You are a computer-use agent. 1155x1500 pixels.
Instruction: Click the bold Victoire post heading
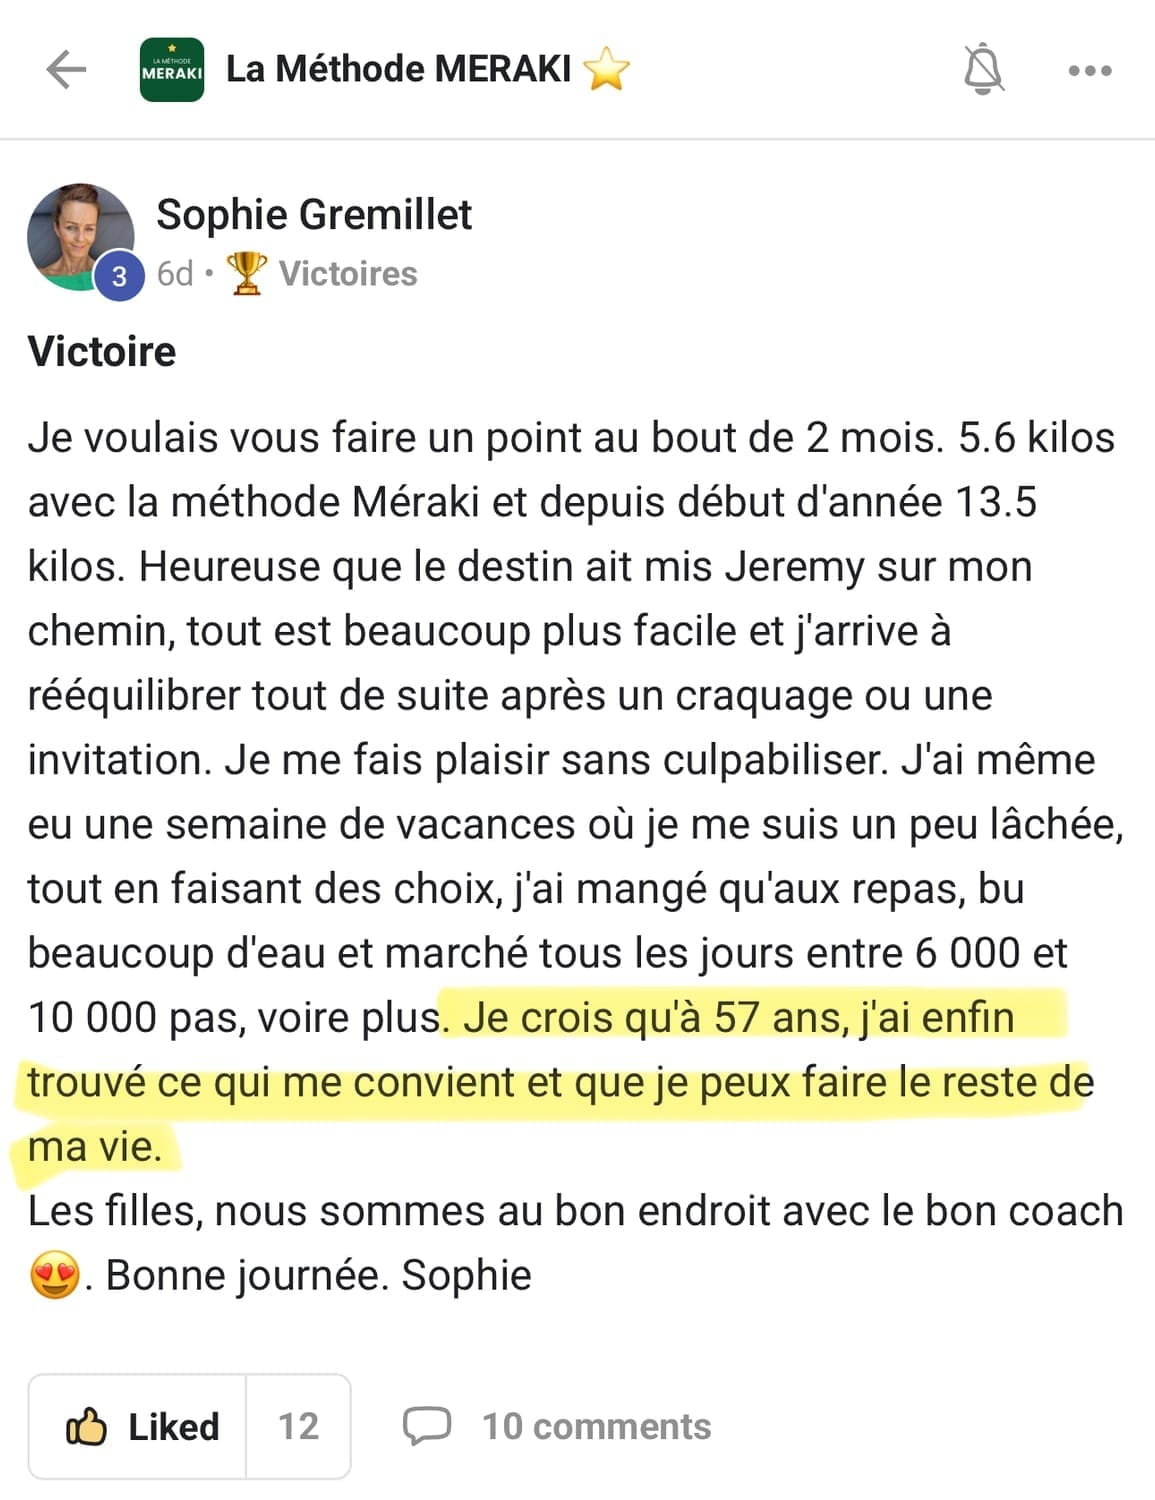pyautogui.click(x=102, y=352)
